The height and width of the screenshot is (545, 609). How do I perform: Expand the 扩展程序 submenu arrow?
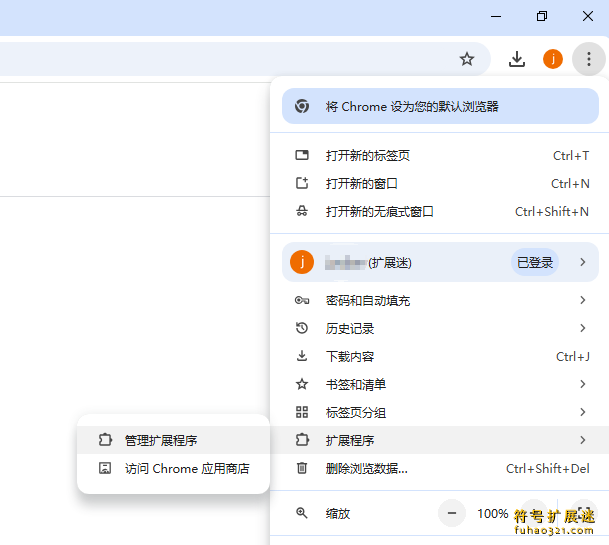tap(582, 440)
